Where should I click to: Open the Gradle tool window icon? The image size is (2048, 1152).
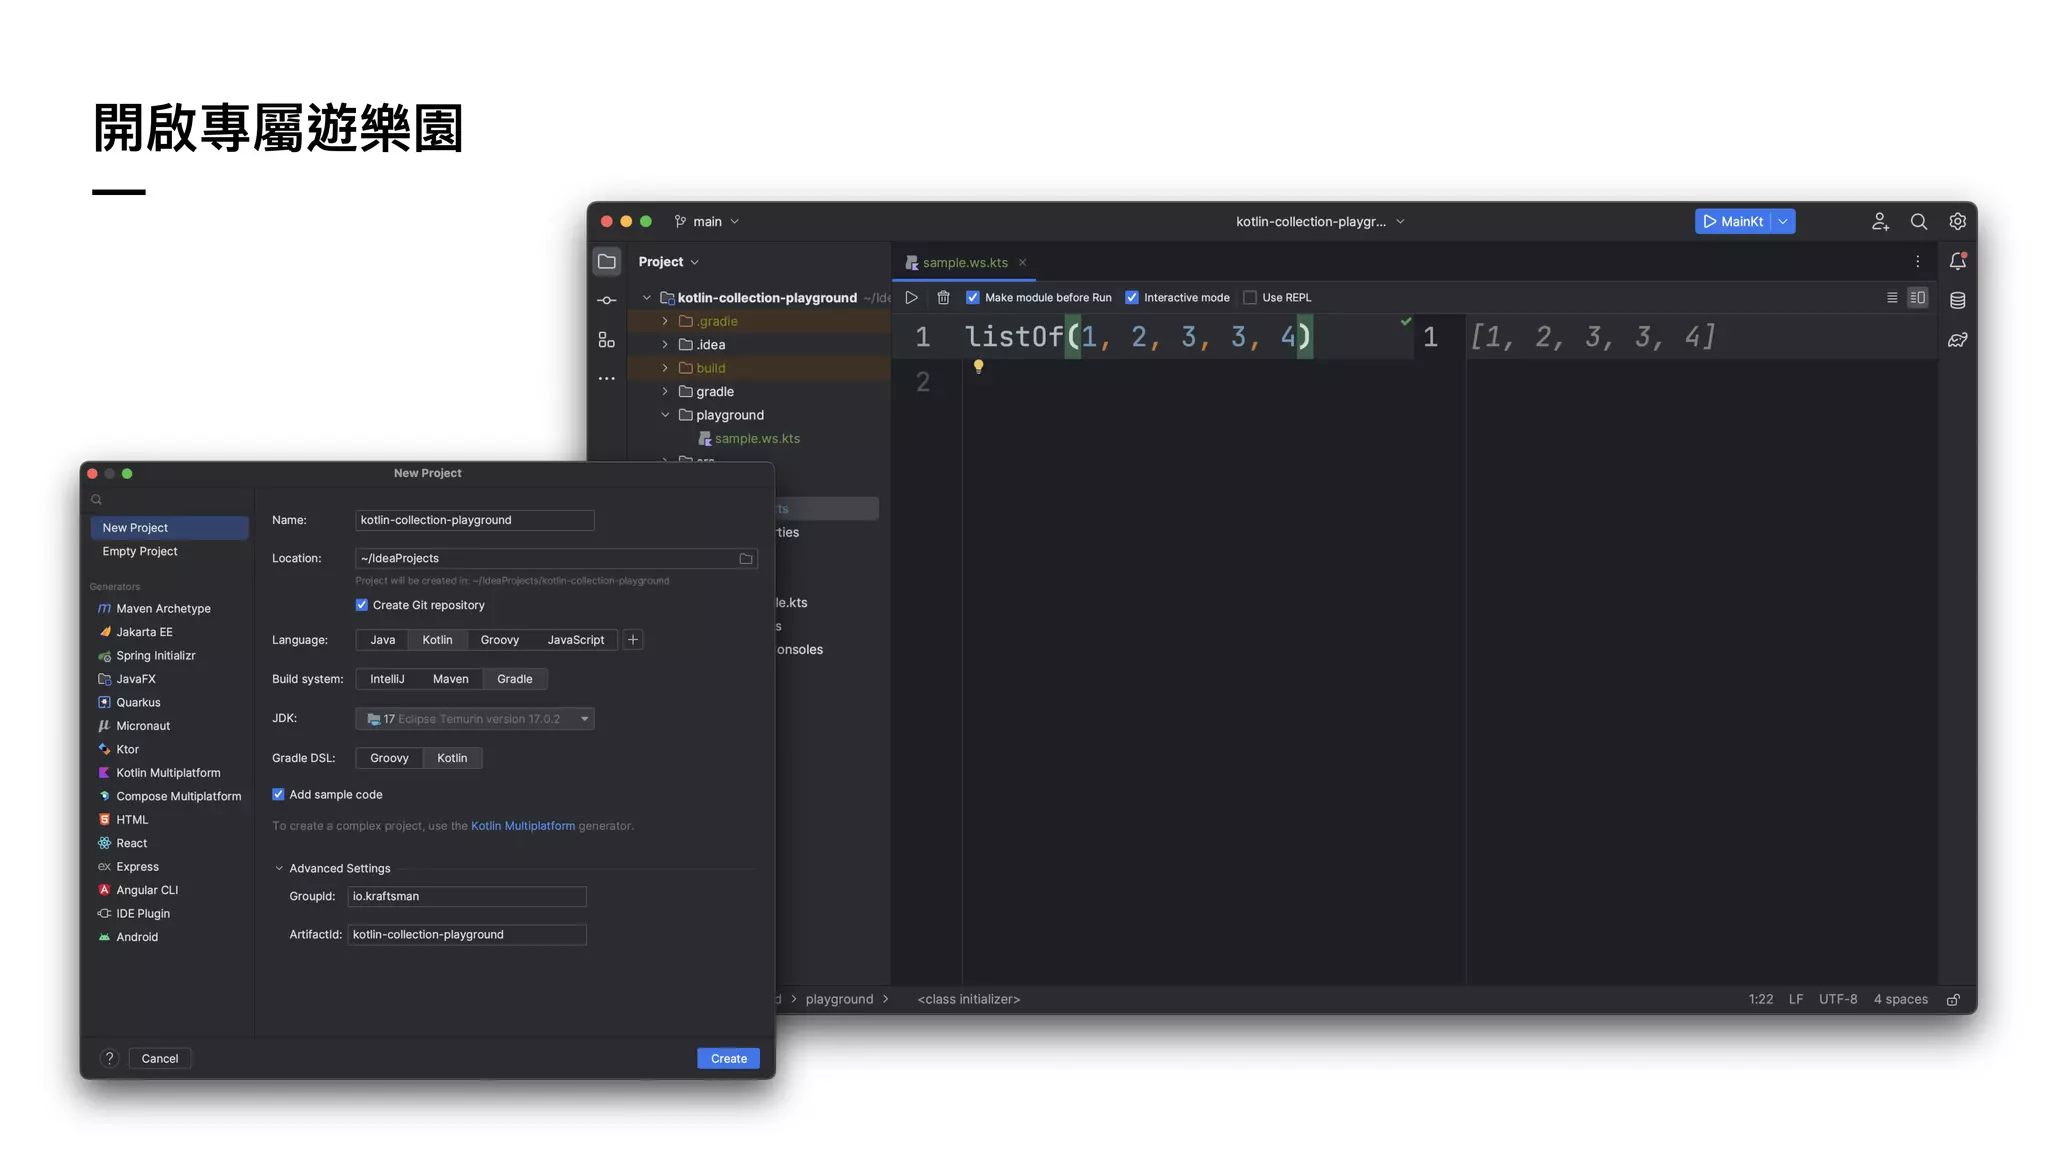(1957, 340)
